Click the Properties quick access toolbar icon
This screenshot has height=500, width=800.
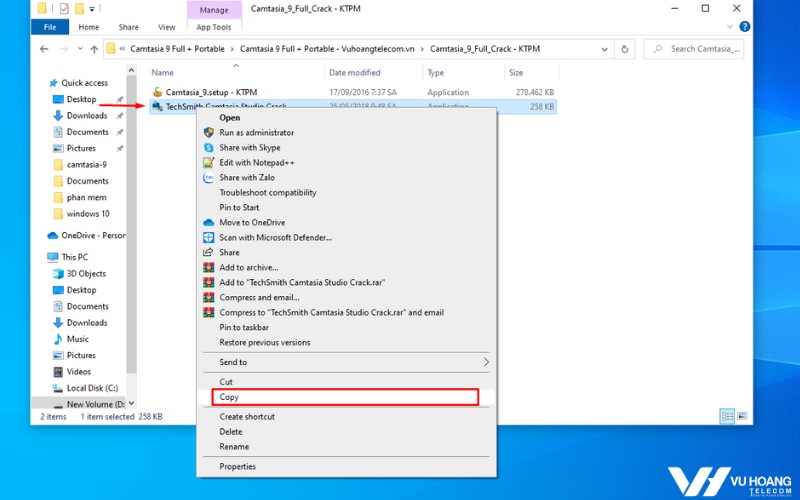(64, 9)
